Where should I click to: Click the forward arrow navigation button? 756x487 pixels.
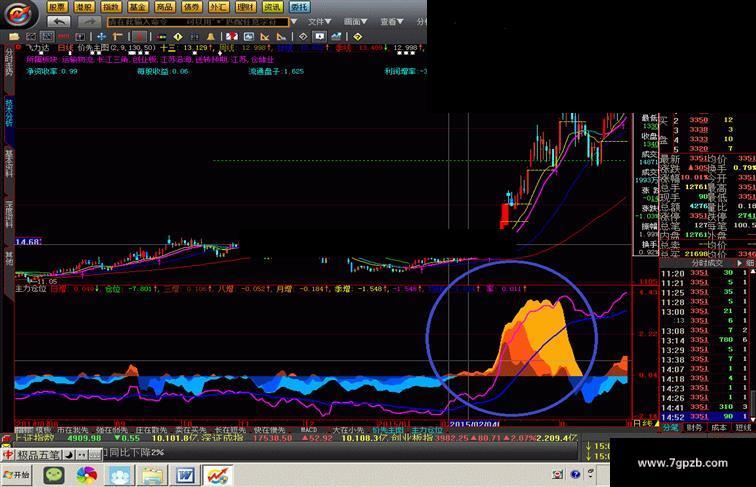tap(89, 22)
